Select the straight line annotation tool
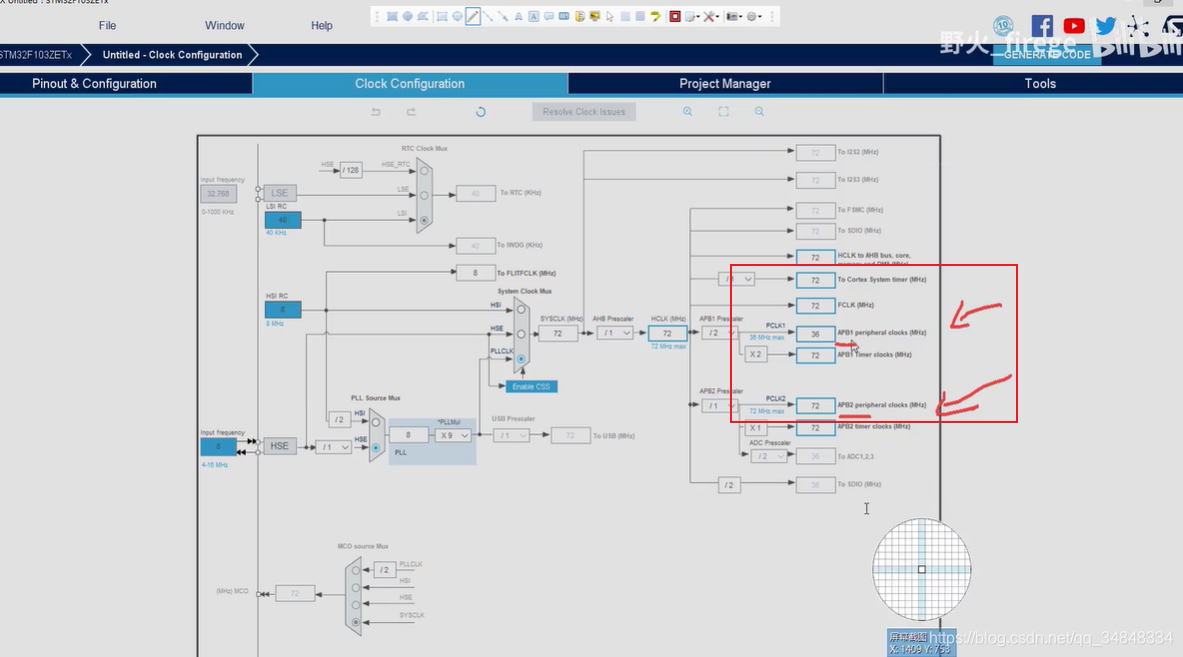 pyautogui.click(x=488, y=17)
